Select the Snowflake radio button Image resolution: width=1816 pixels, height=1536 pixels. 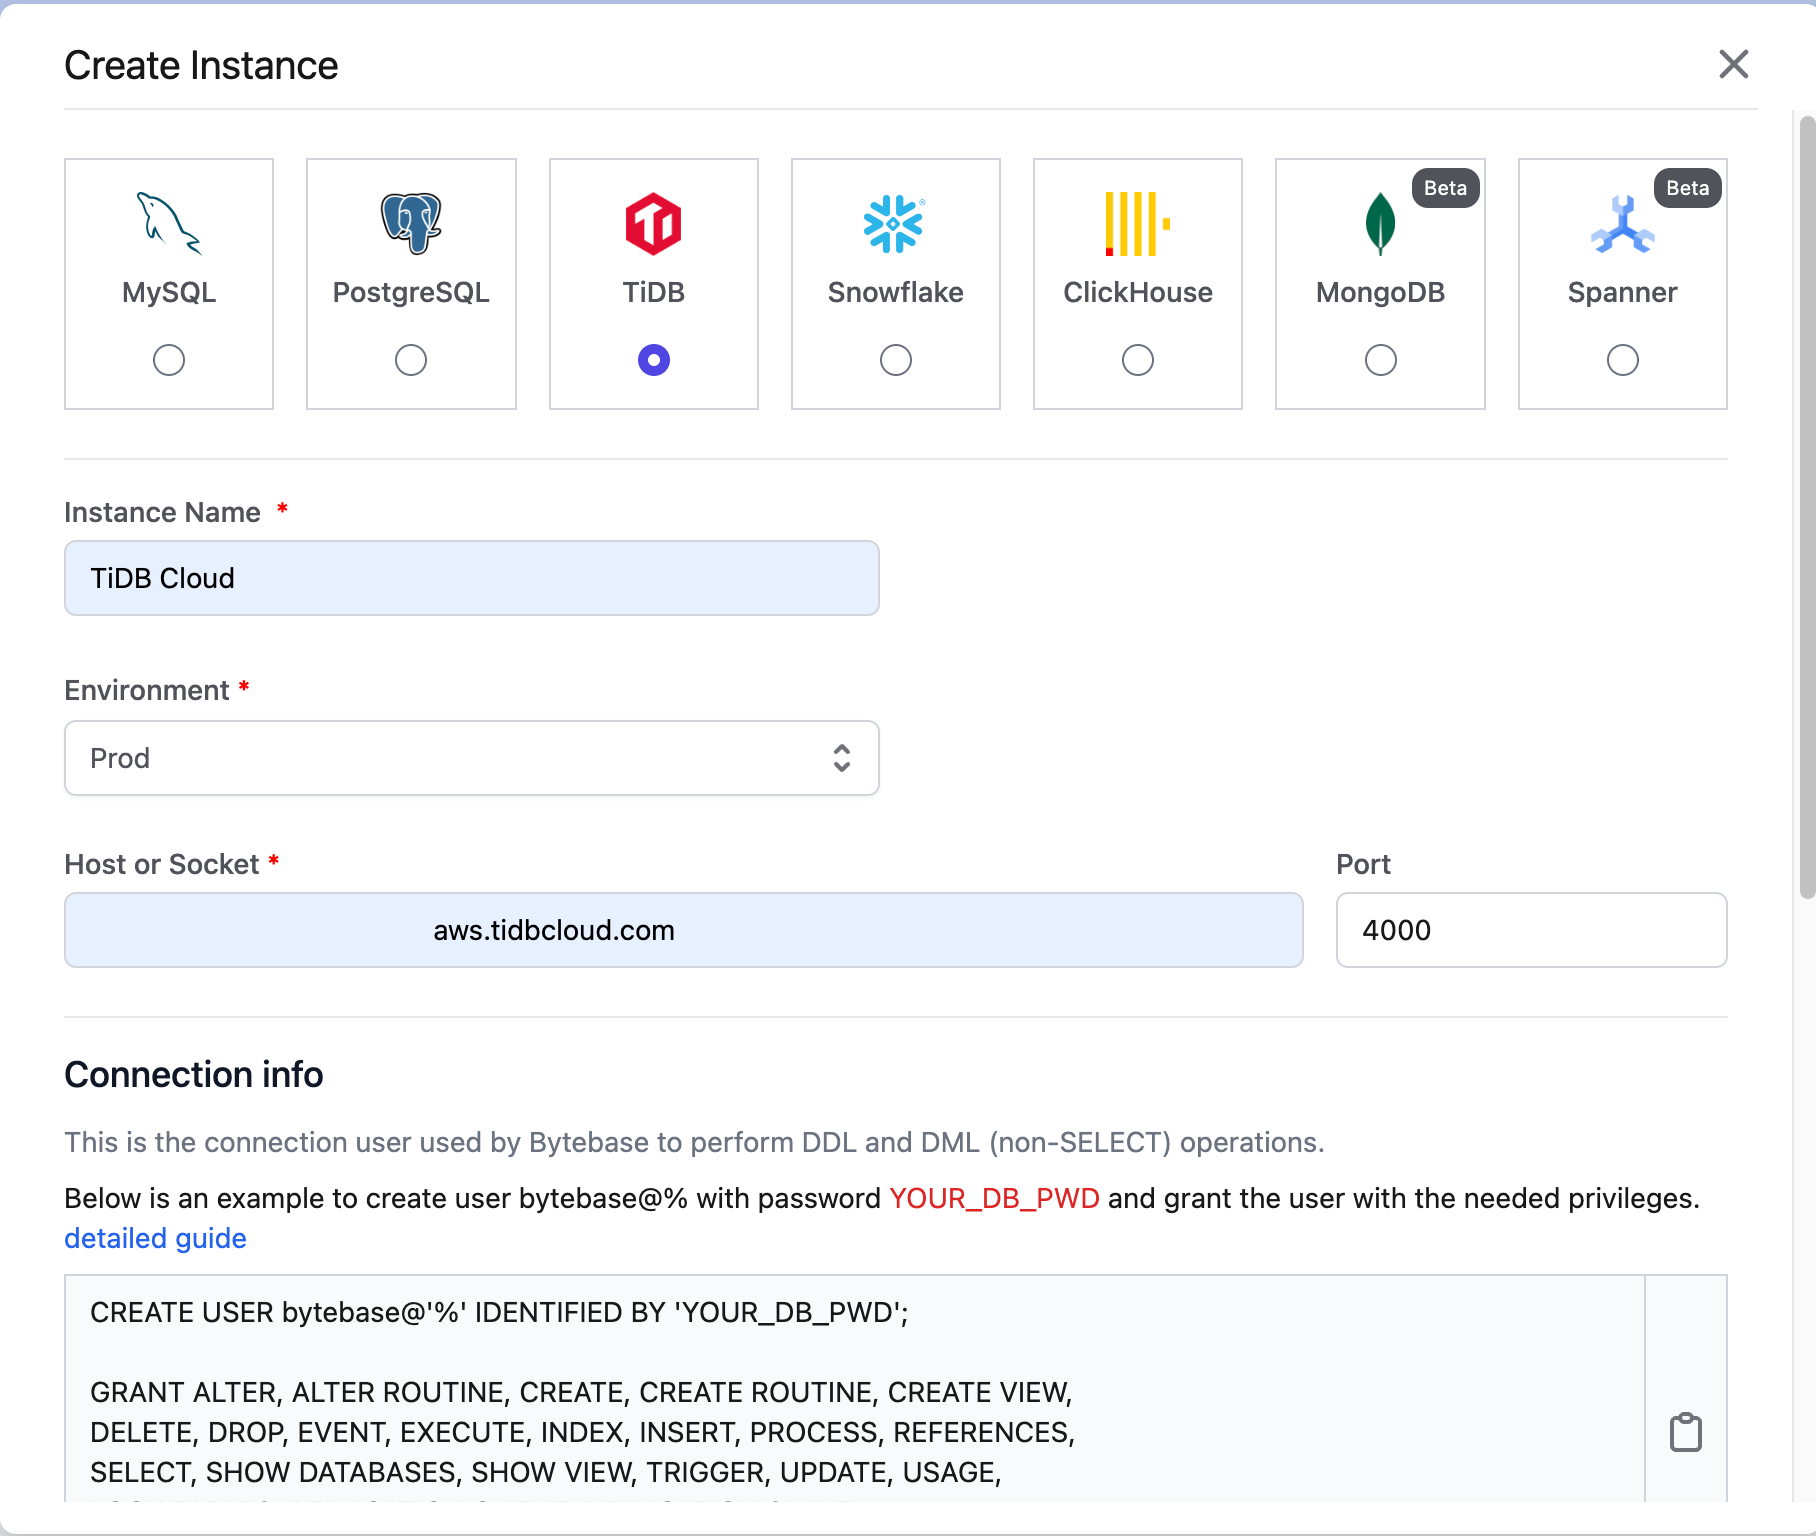[895, 359]
